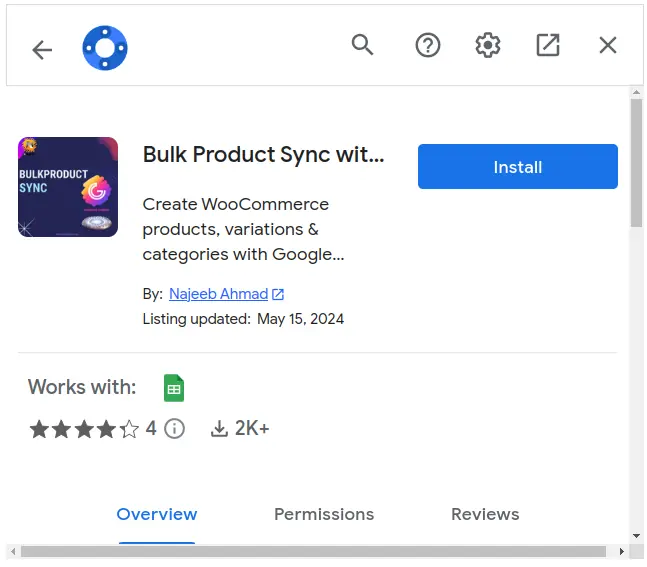This screenshot has width=647, height=567.
Task: Switch to the Permissions tab
Action: click(324, 515)
